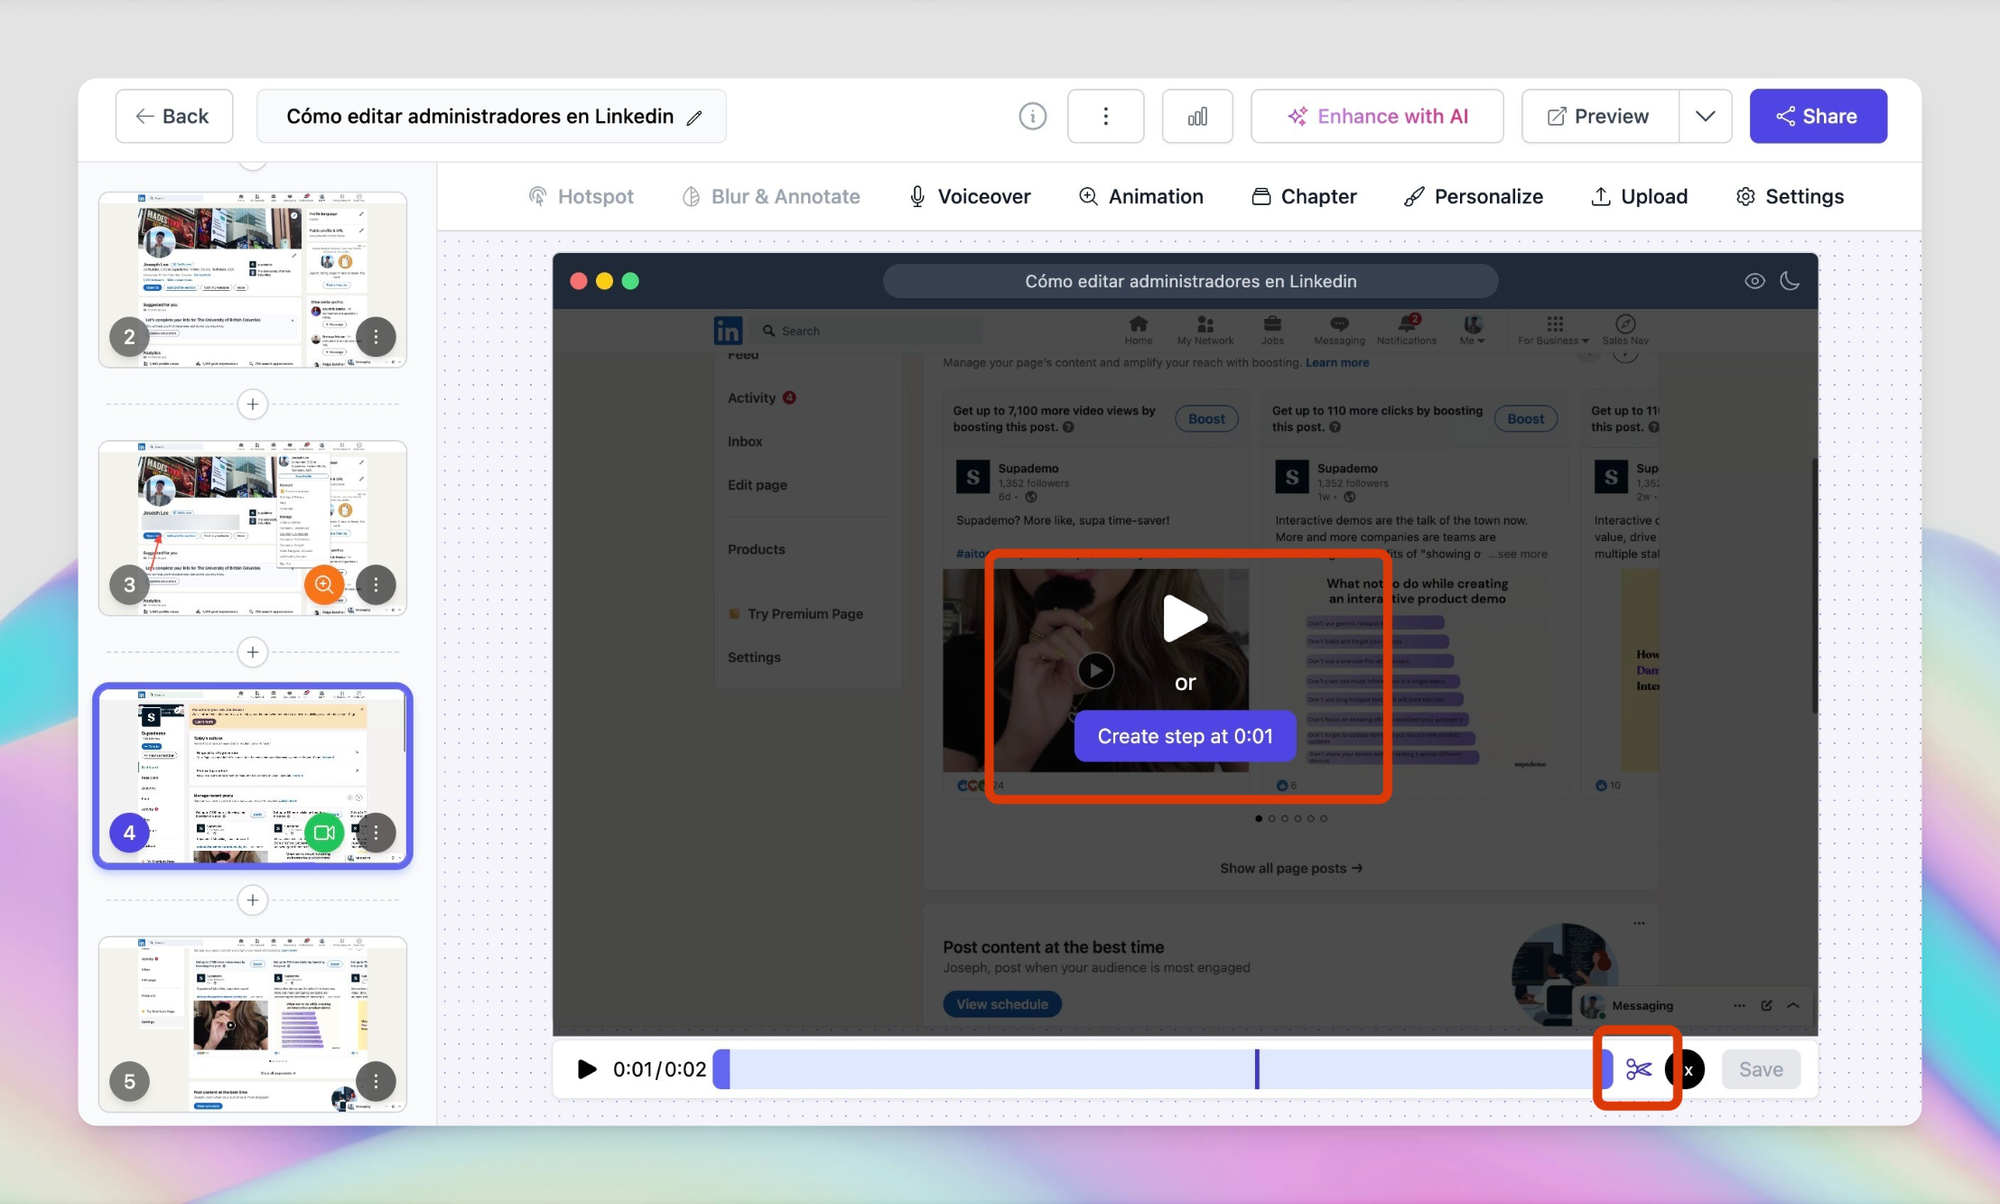This screenshot has height=1204, width=2000.
Task: Click the Save button in timeline
Action: click(x=1760, y=1069)
